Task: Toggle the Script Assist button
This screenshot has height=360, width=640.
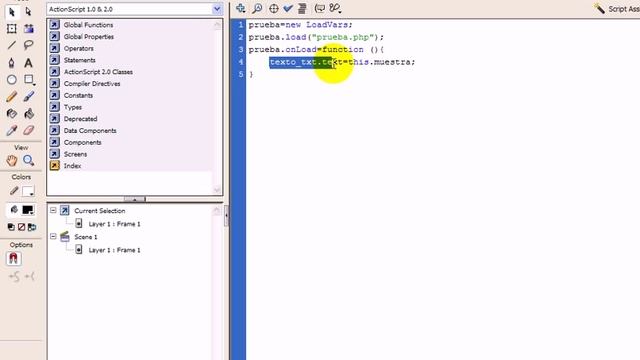Action: click(617, 9)
